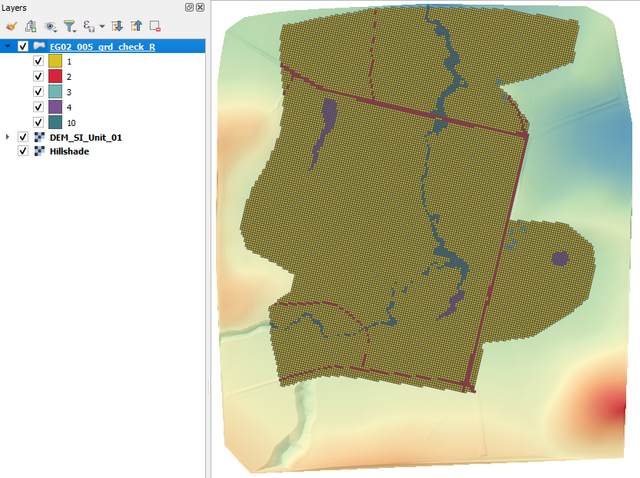Toggle visibility of DEM_SI_Unit_01 layer

pos(23,137)
